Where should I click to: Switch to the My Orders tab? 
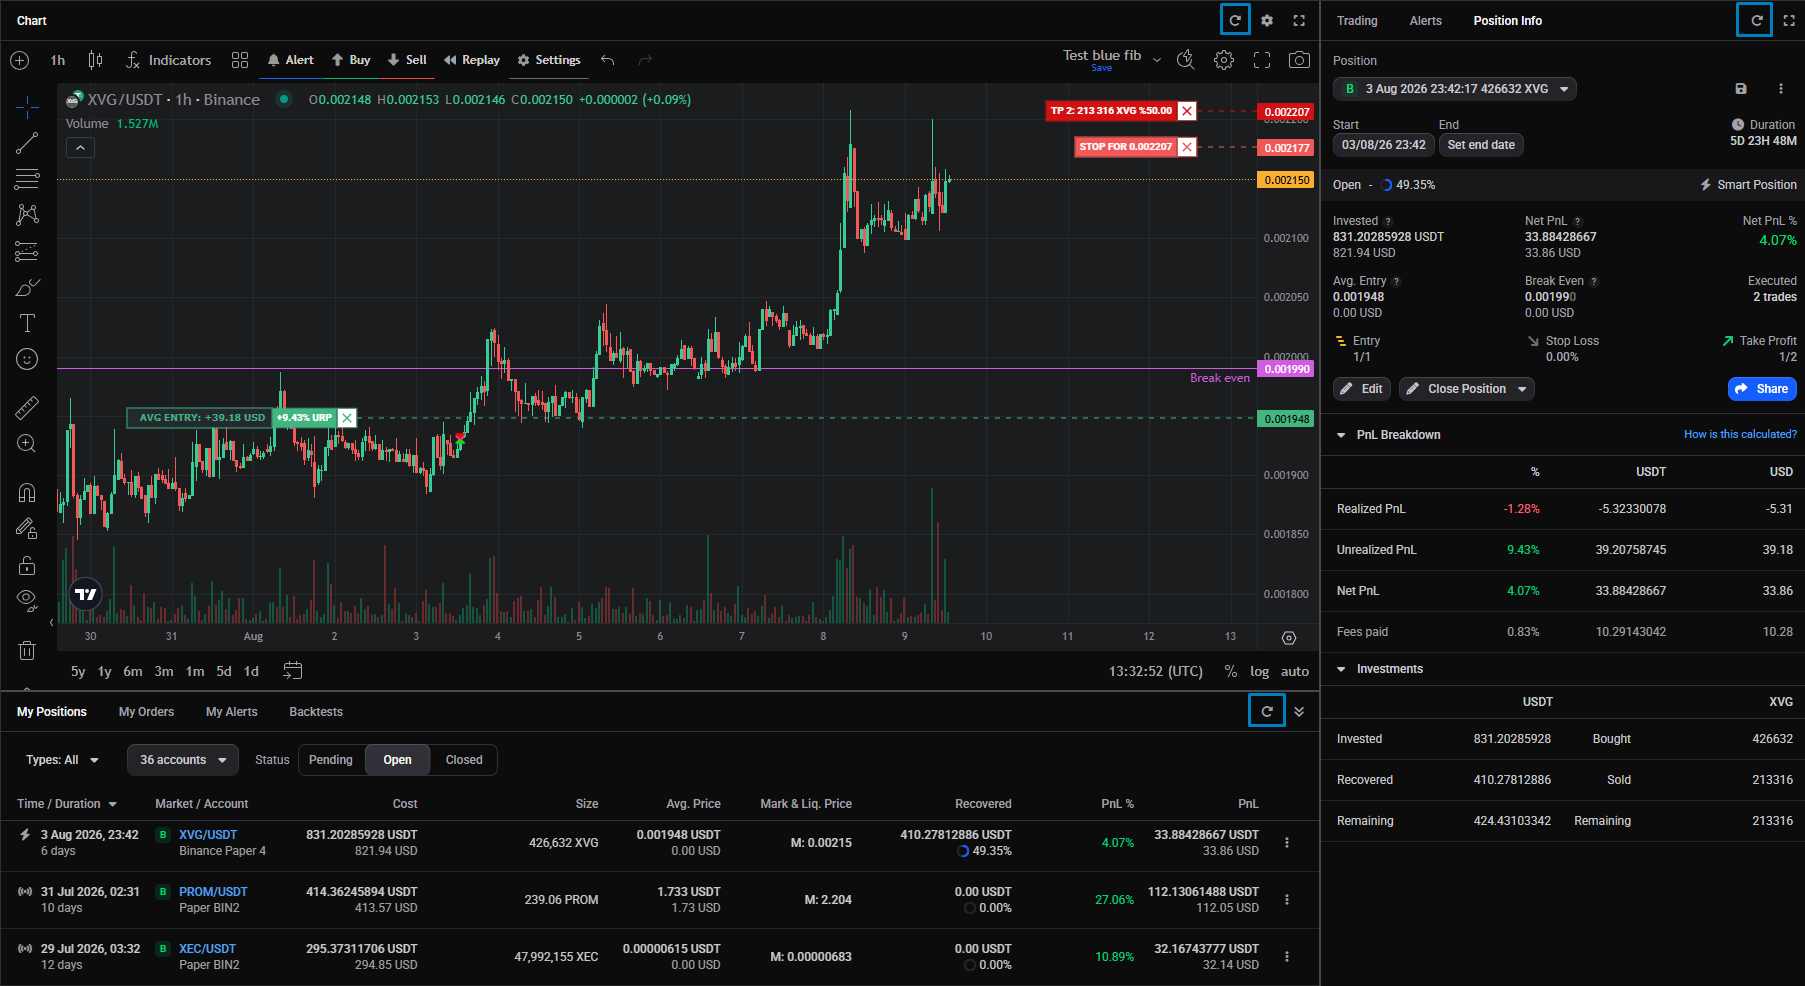tap(146, 712)
